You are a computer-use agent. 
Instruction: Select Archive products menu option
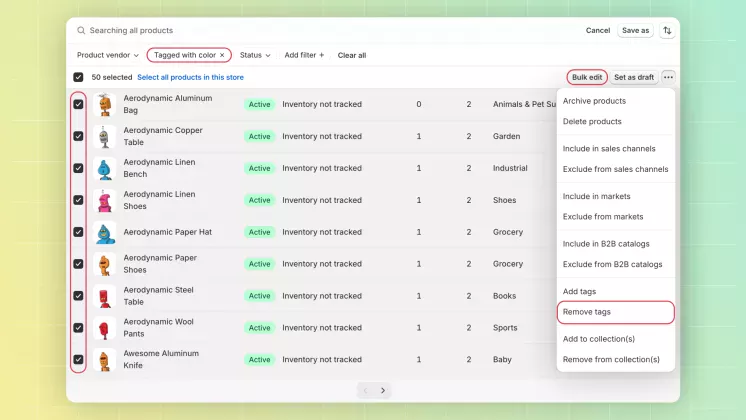(594, 101)
